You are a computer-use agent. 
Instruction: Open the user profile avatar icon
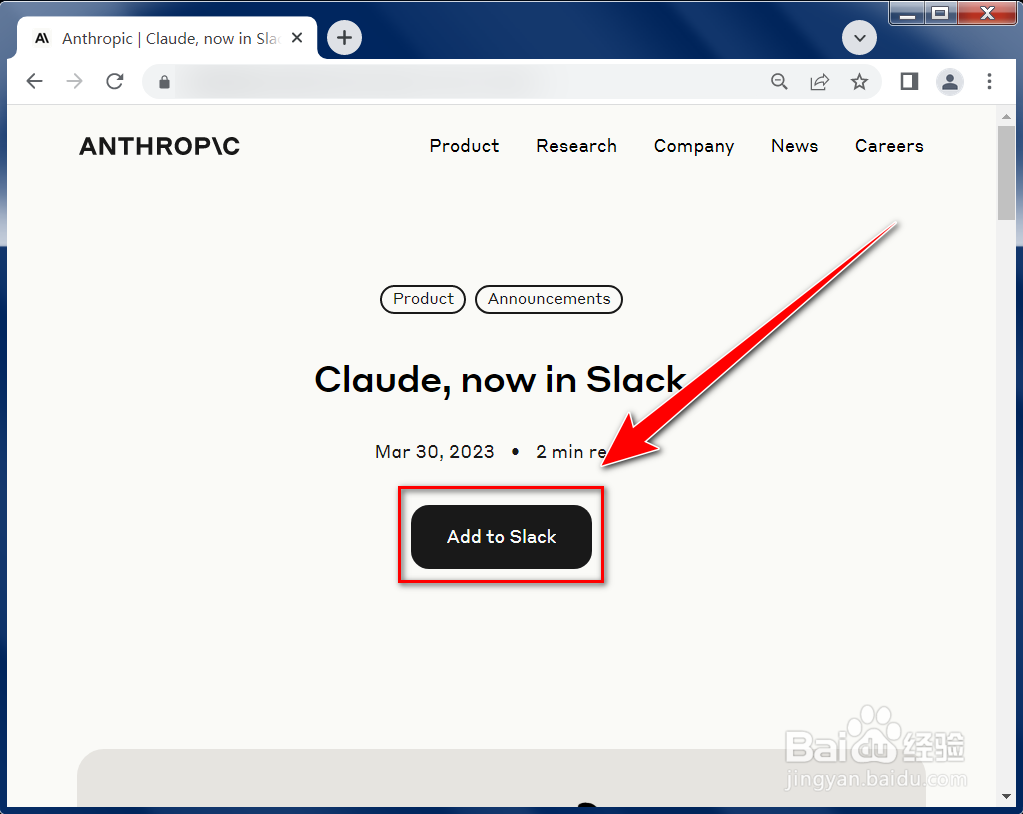point(950,82)
